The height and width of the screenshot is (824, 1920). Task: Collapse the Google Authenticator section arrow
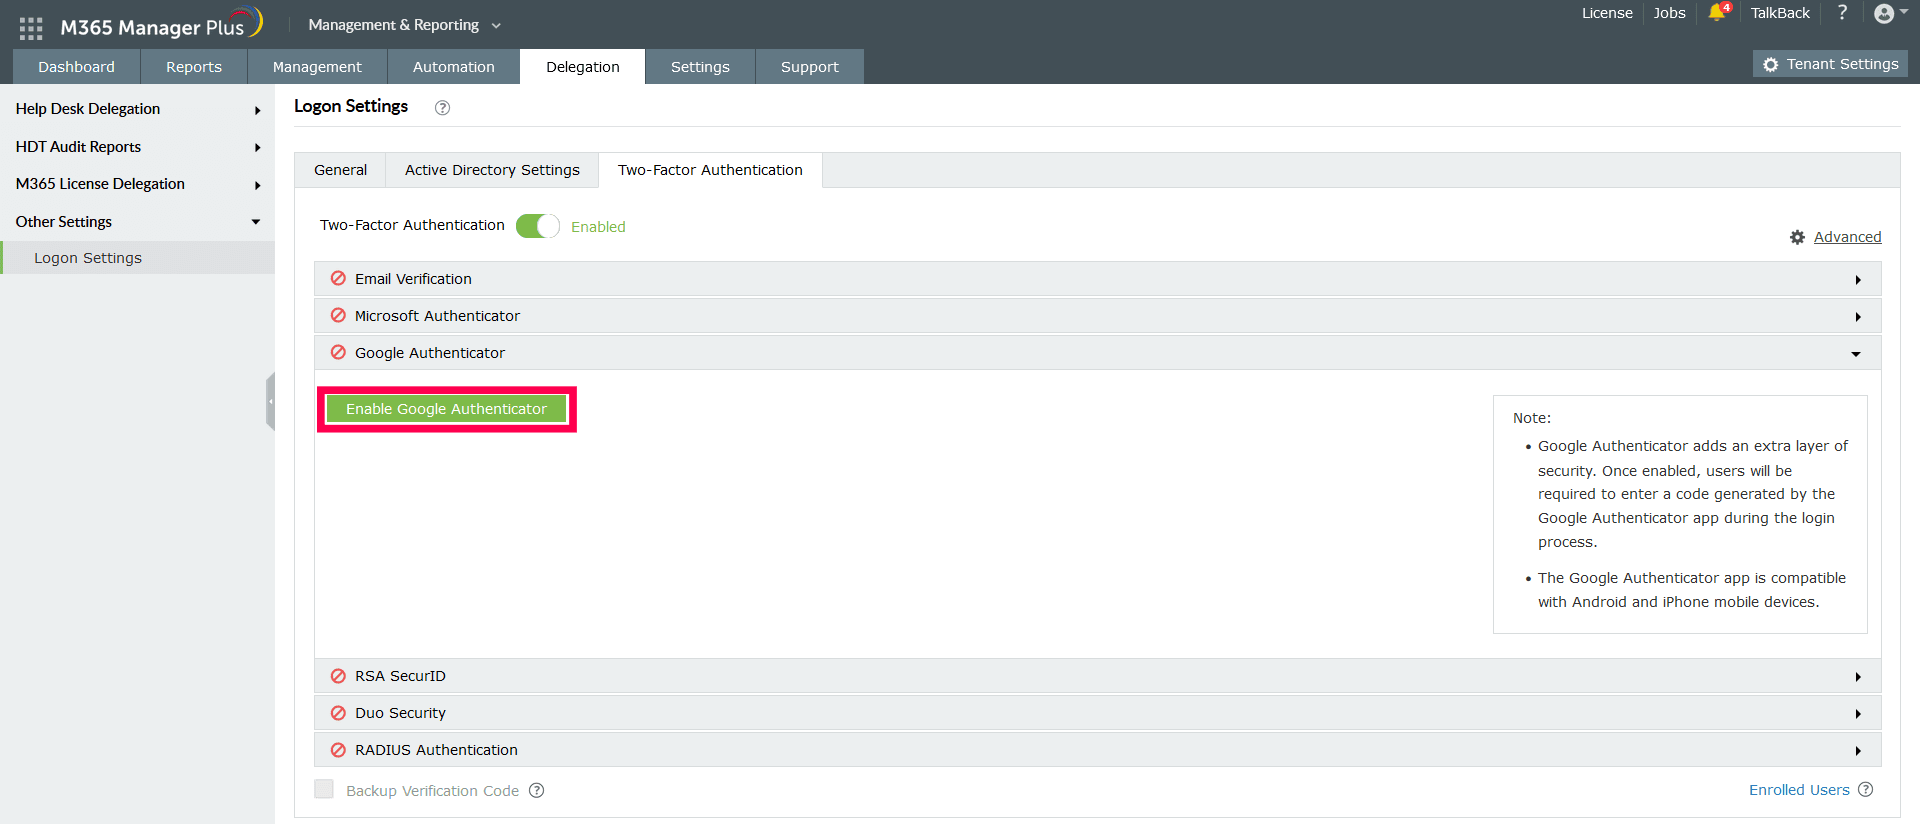pos(1856,354)
